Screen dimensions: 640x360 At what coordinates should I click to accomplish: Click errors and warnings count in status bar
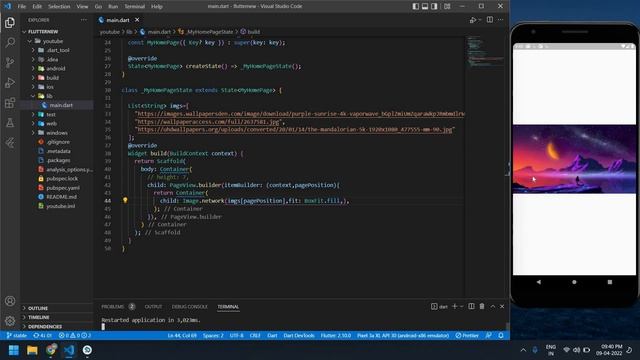[x=75, y=335]
